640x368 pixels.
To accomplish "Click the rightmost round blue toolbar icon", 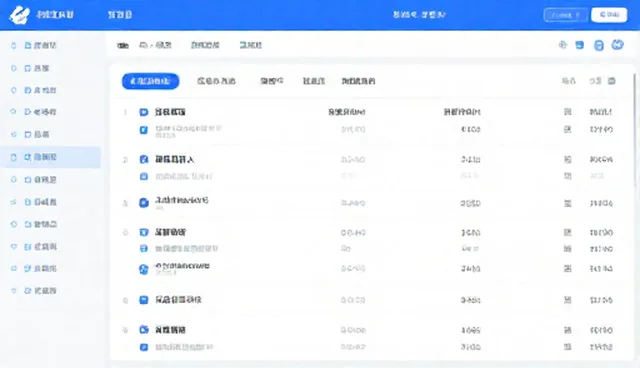I will [618, 45].
